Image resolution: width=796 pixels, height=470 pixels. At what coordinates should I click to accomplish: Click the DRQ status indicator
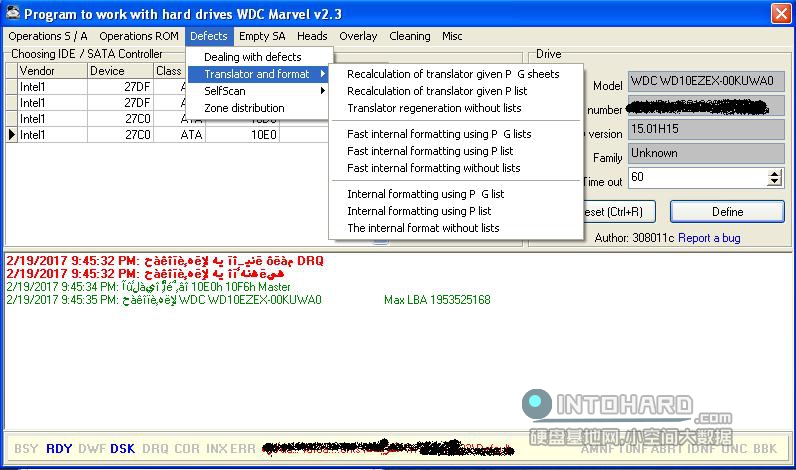coord(155,449)
